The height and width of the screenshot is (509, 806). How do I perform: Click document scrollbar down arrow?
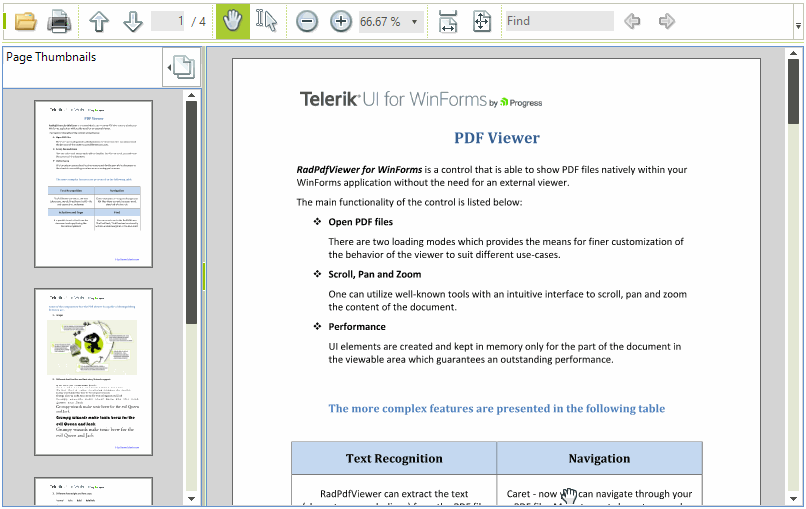click(x=794, y=499)
